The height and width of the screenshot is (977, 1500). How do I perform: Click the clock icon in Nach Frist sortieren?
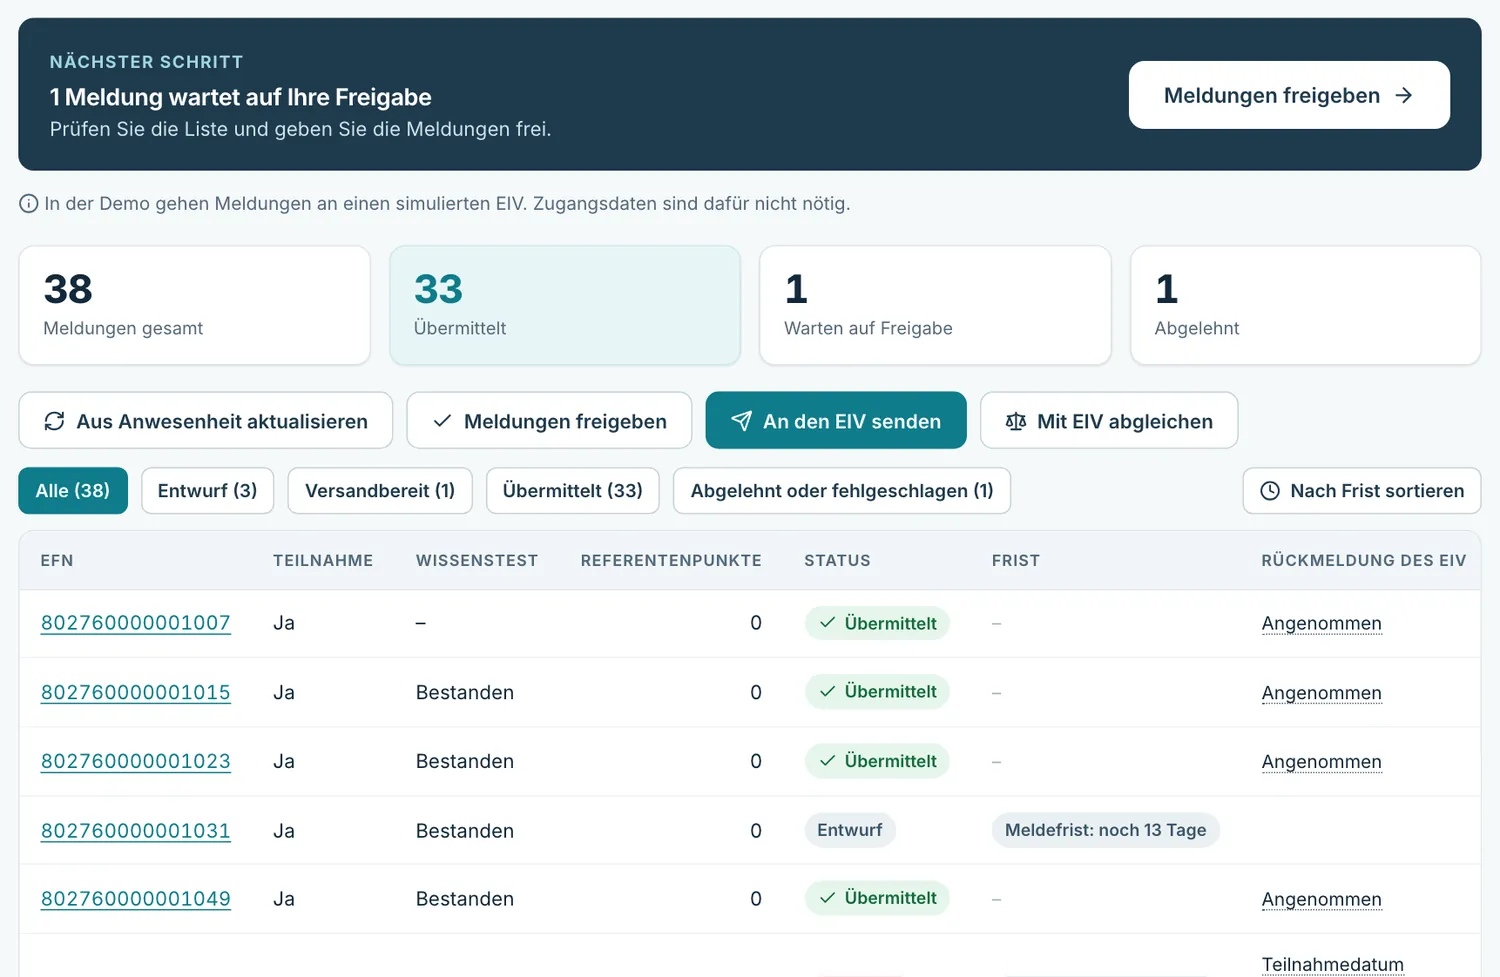[1270, 491]
